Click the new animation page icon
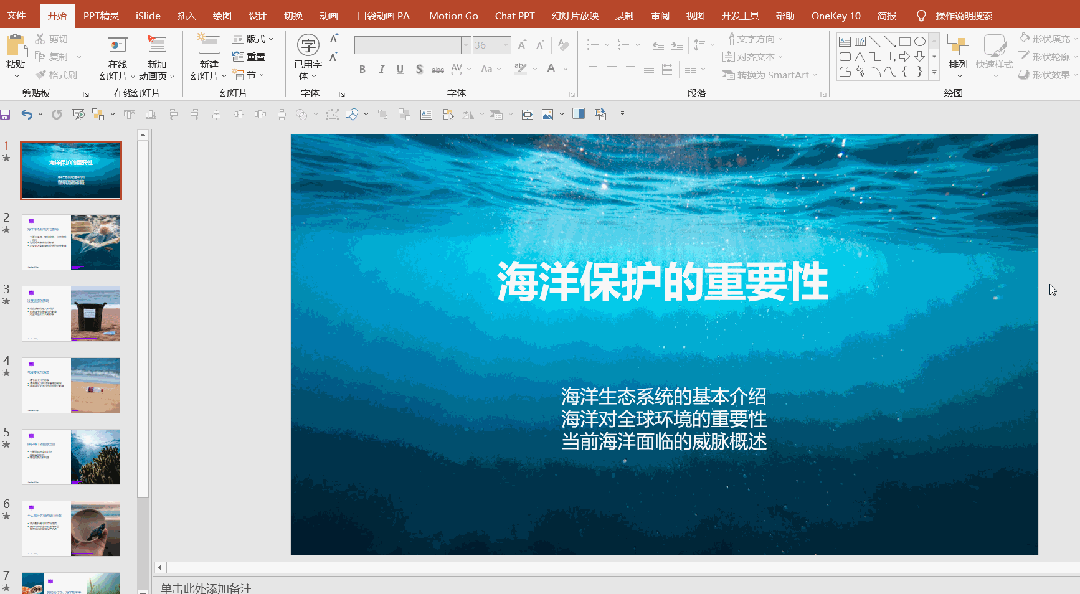1080x594 pixels. (x=157, y=45)
